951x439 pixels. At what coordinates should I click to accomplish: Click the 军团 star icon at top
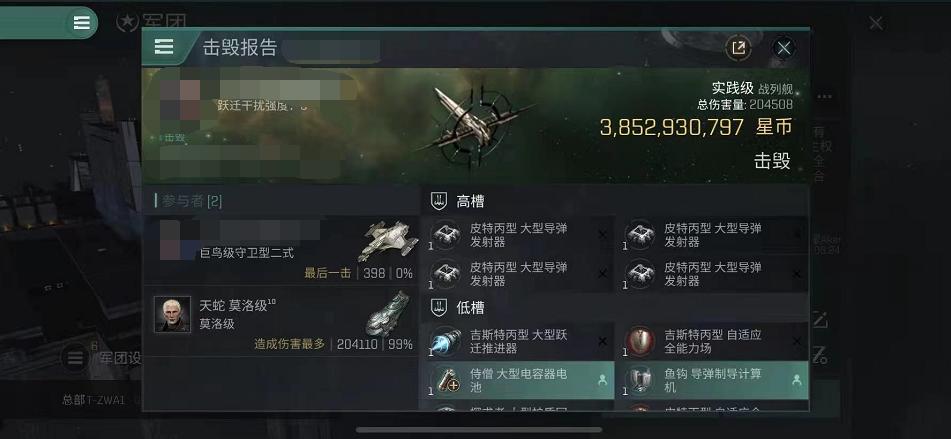[127, 22]
